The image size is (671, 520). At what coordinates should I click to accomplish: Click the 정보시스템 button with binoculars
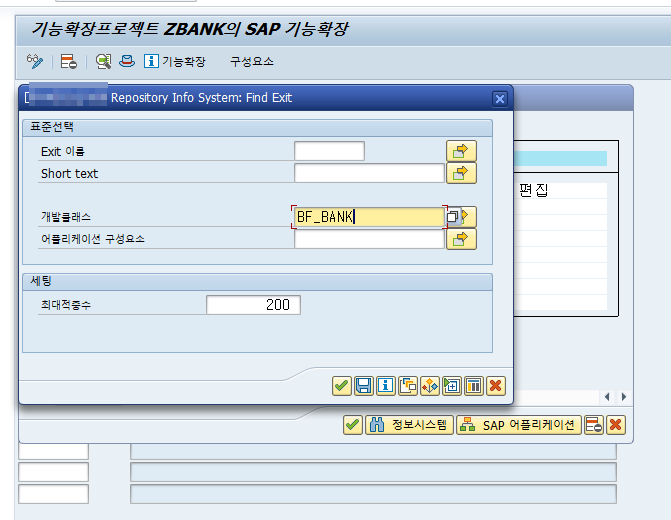tap(409, 425)
